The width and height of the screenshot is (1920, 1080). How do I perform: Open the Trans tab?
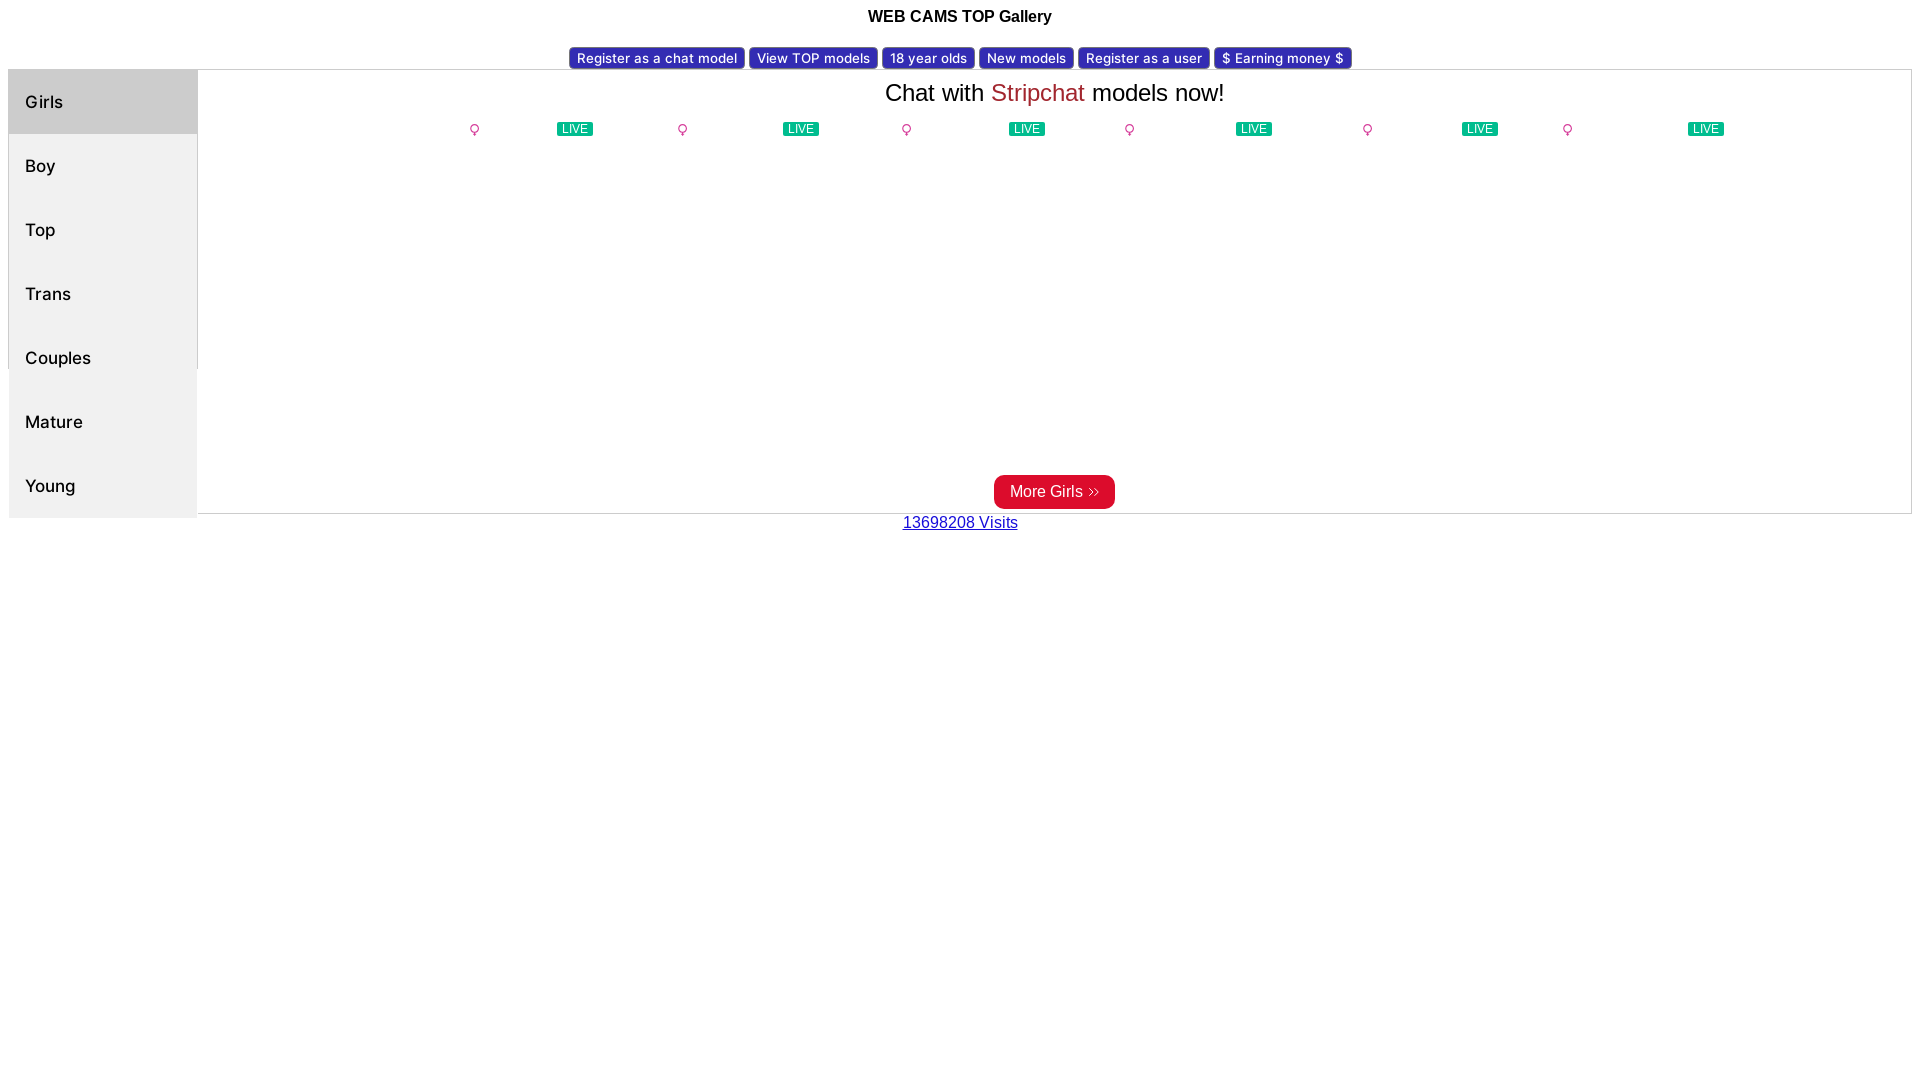(x=103, y=294)
